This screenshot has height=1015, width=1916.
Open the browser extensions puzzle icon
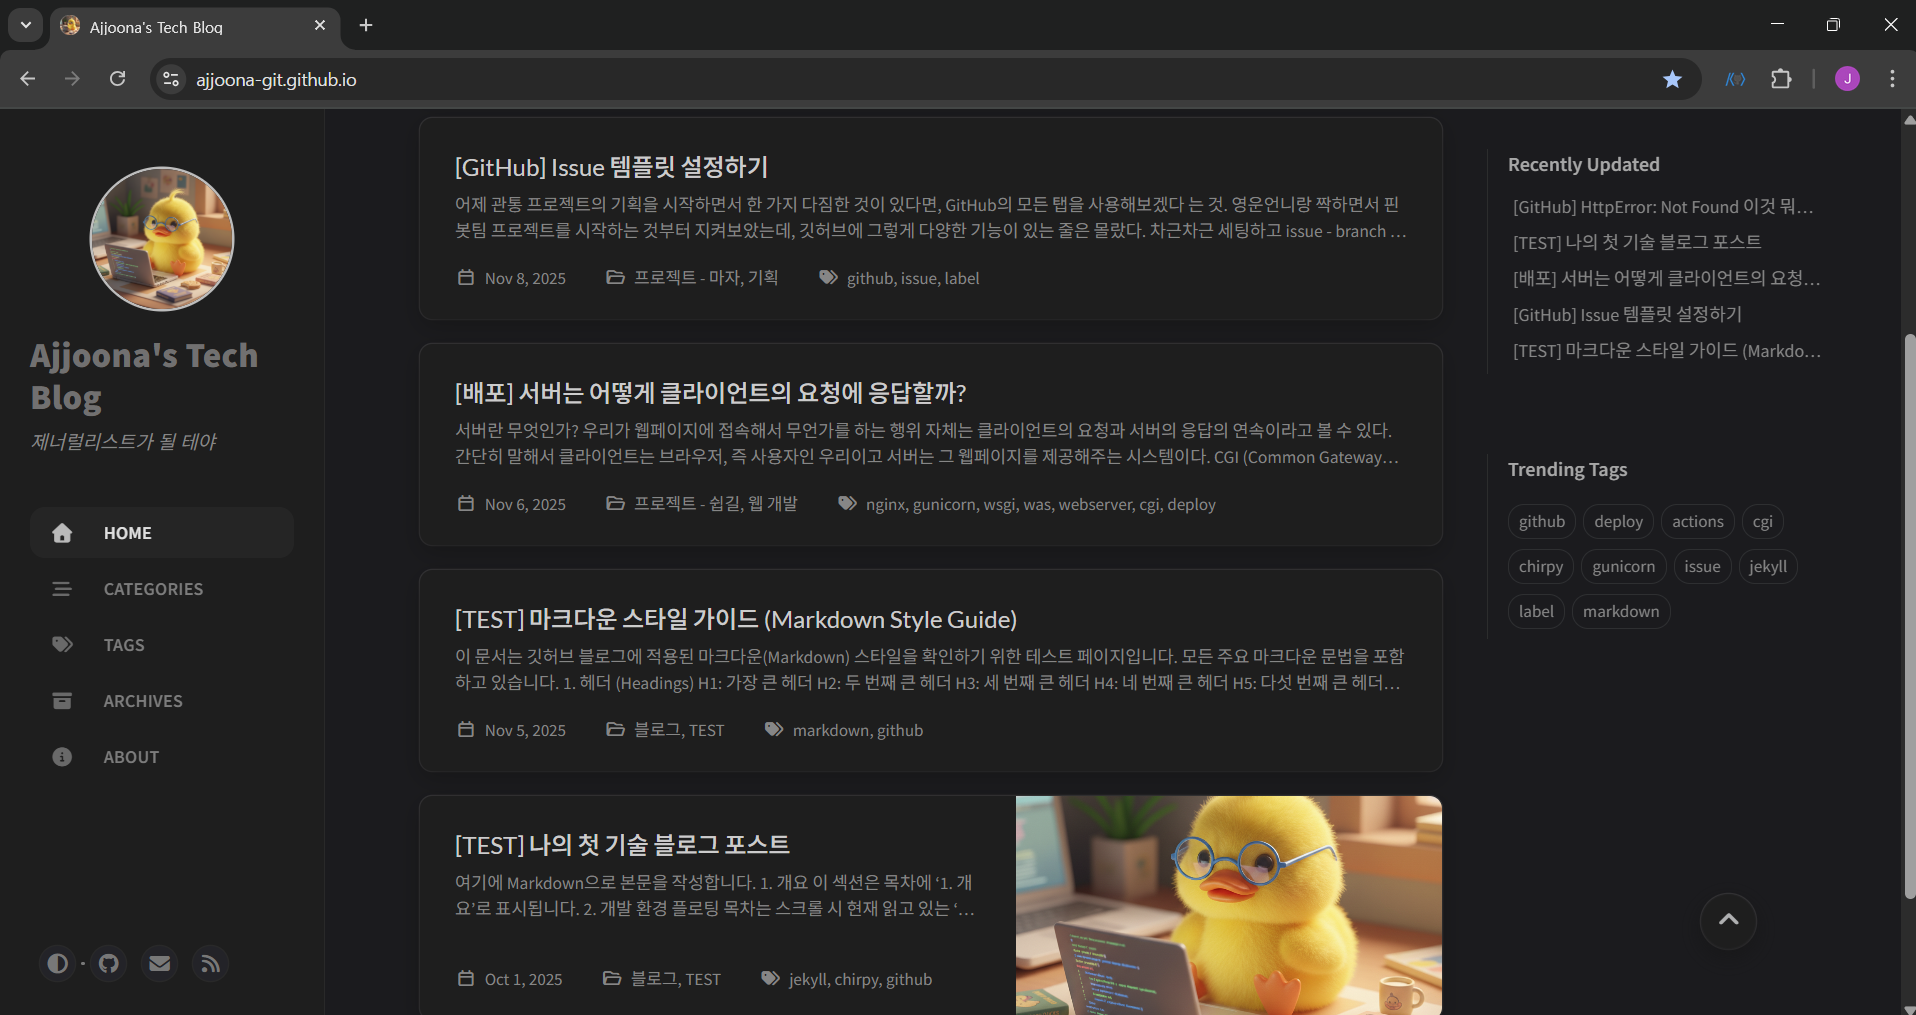1781,79
